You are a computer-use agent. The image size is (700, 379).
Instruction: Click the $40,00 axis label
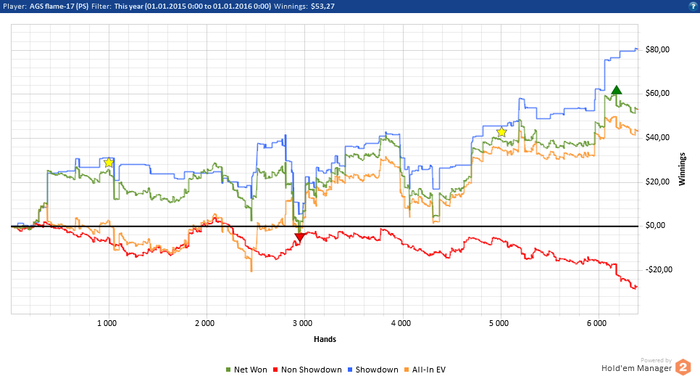(x=658, y=137)
